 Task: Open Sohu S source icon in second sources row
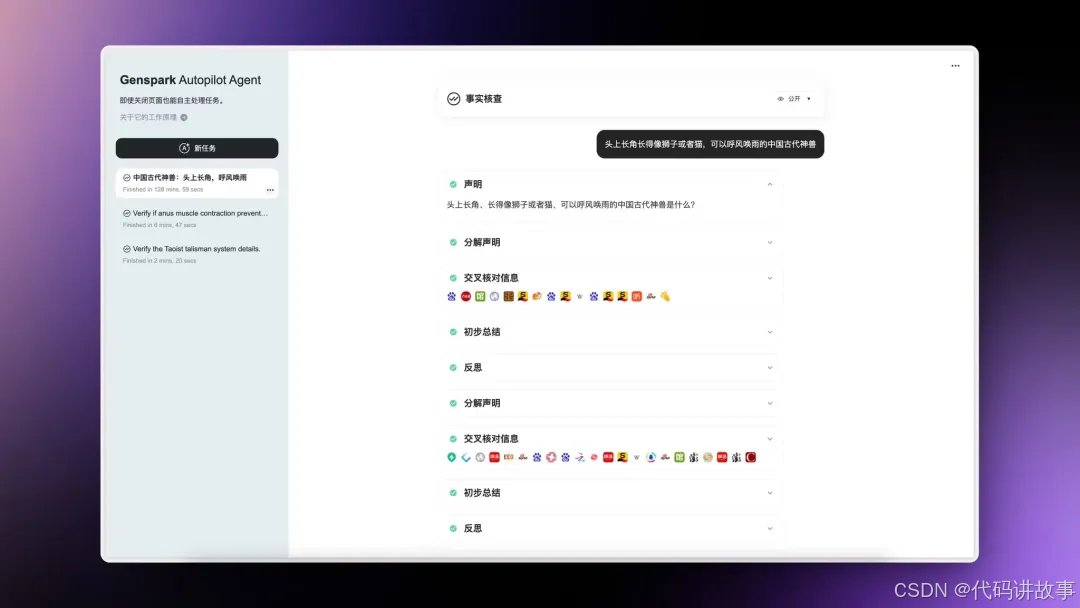[x=623, y=457]
